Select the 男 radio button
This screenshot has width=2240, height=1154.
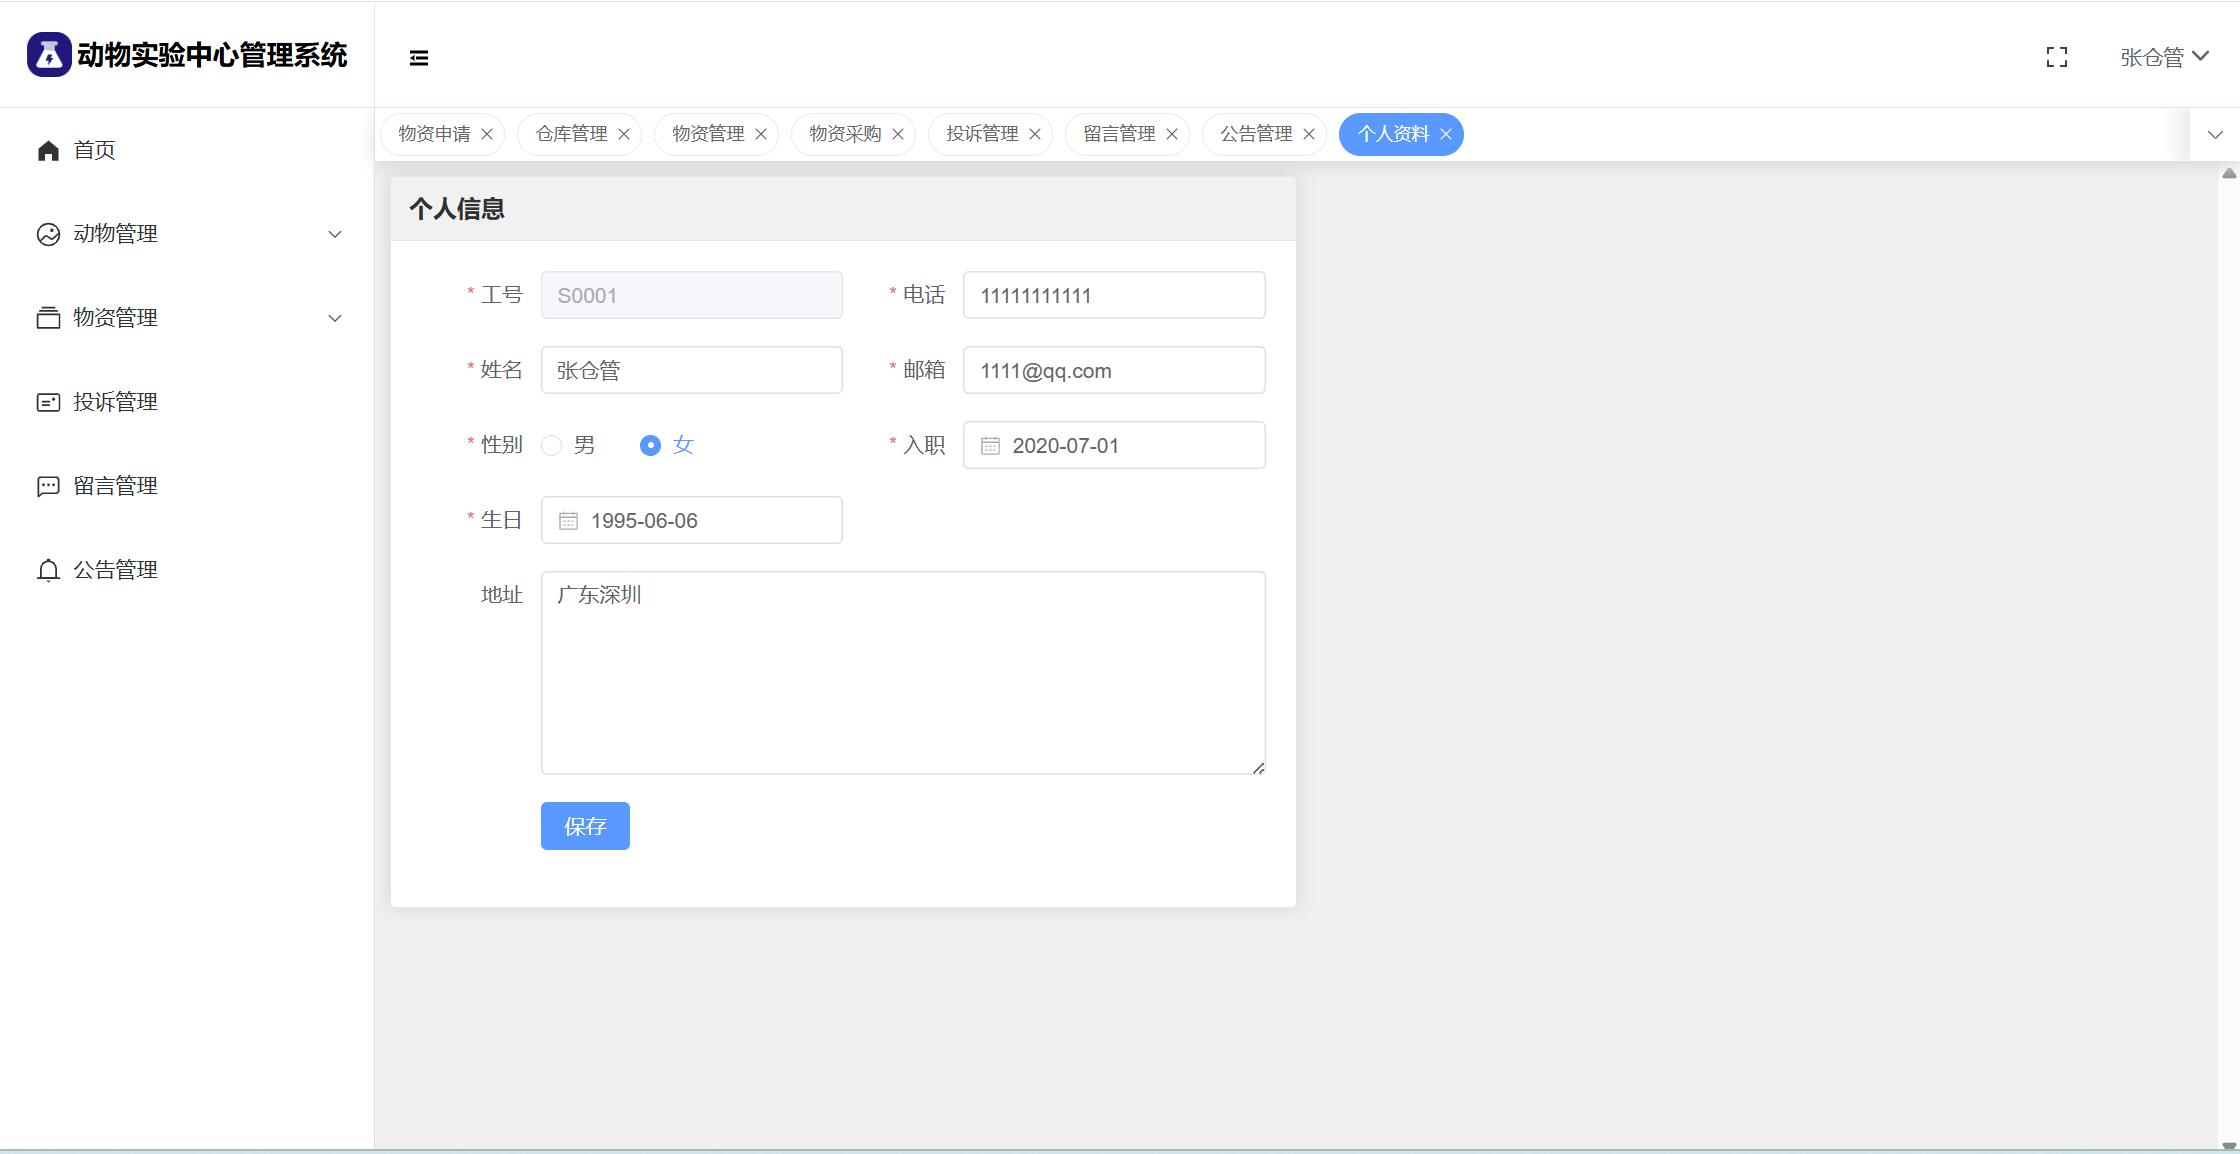(552, 445)
